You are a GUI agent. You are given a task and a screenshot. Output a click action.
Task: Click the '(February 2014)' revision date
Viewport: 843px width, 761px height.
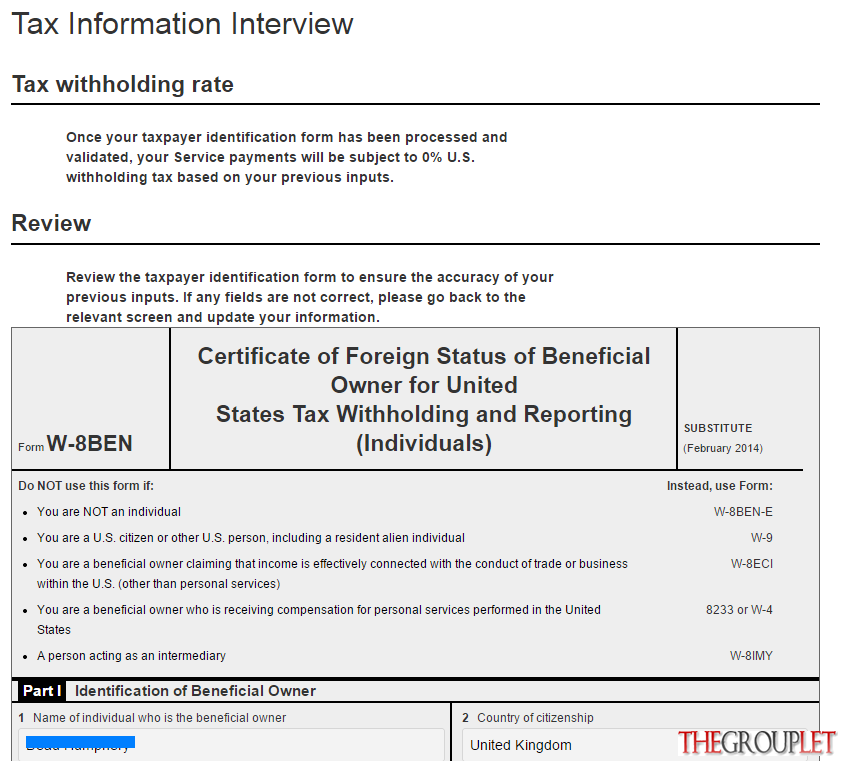pos(723,448)
